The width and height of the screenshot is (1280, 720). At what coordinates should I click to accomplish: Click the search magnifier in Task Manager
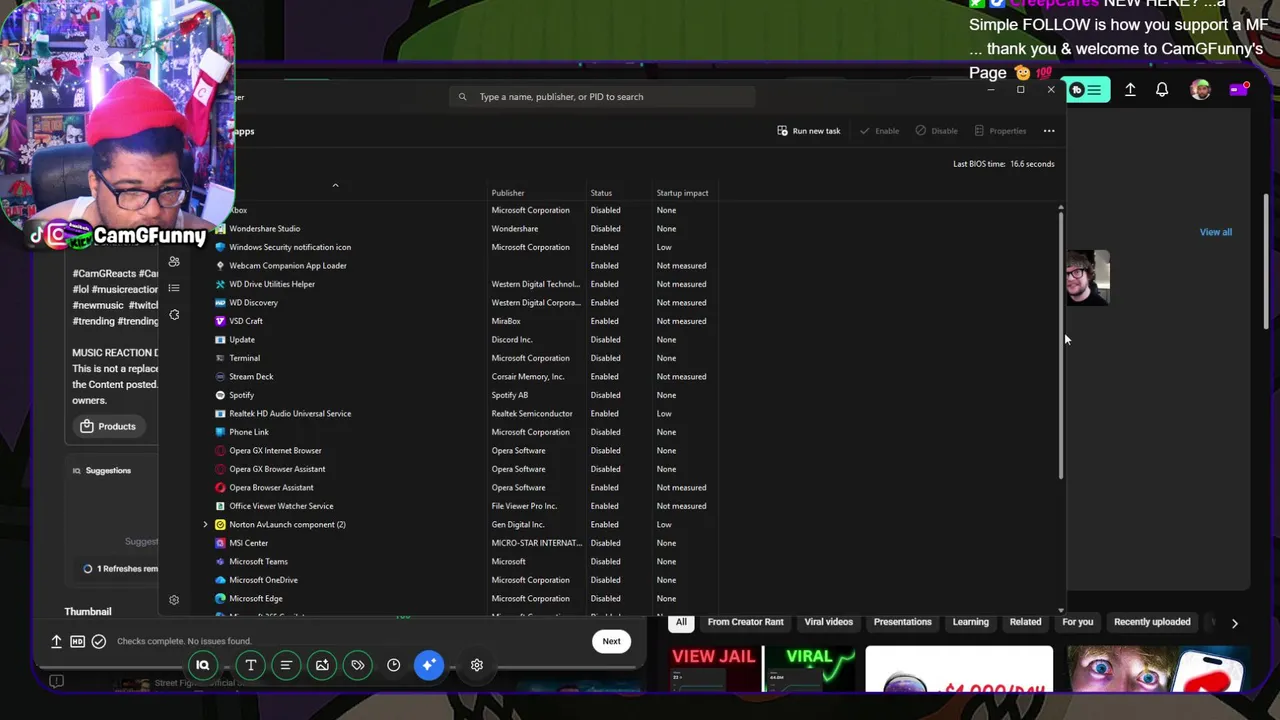click(462, 97)
